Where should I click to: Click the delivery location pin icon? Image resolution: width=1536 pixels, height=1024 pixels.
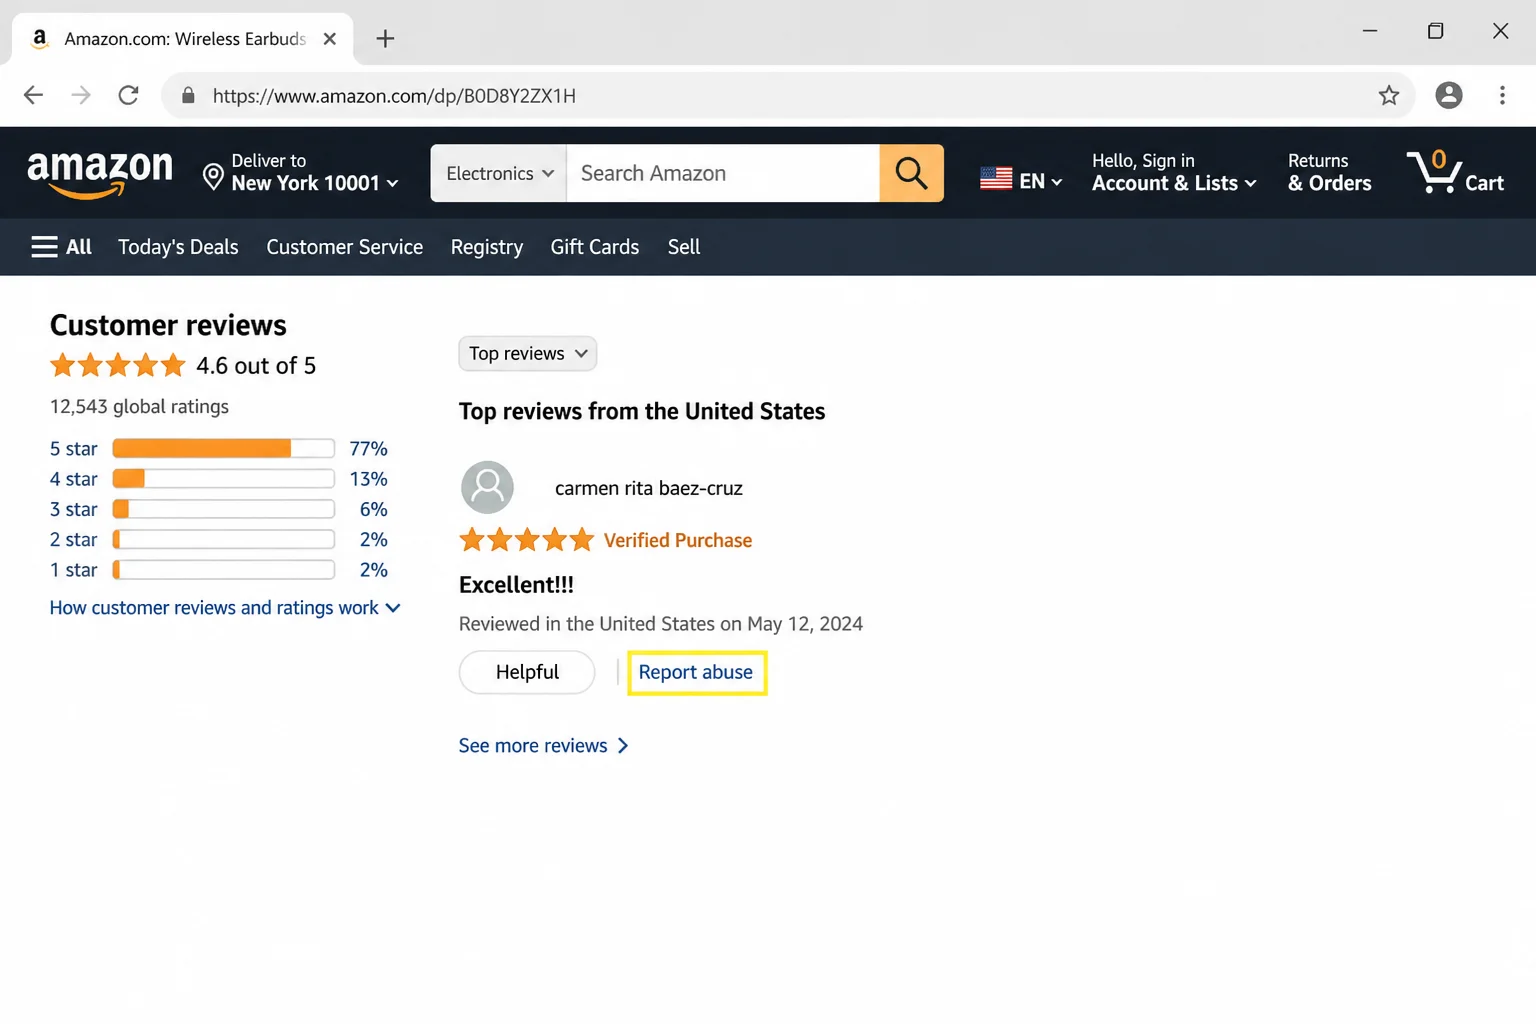coord(213,177)
